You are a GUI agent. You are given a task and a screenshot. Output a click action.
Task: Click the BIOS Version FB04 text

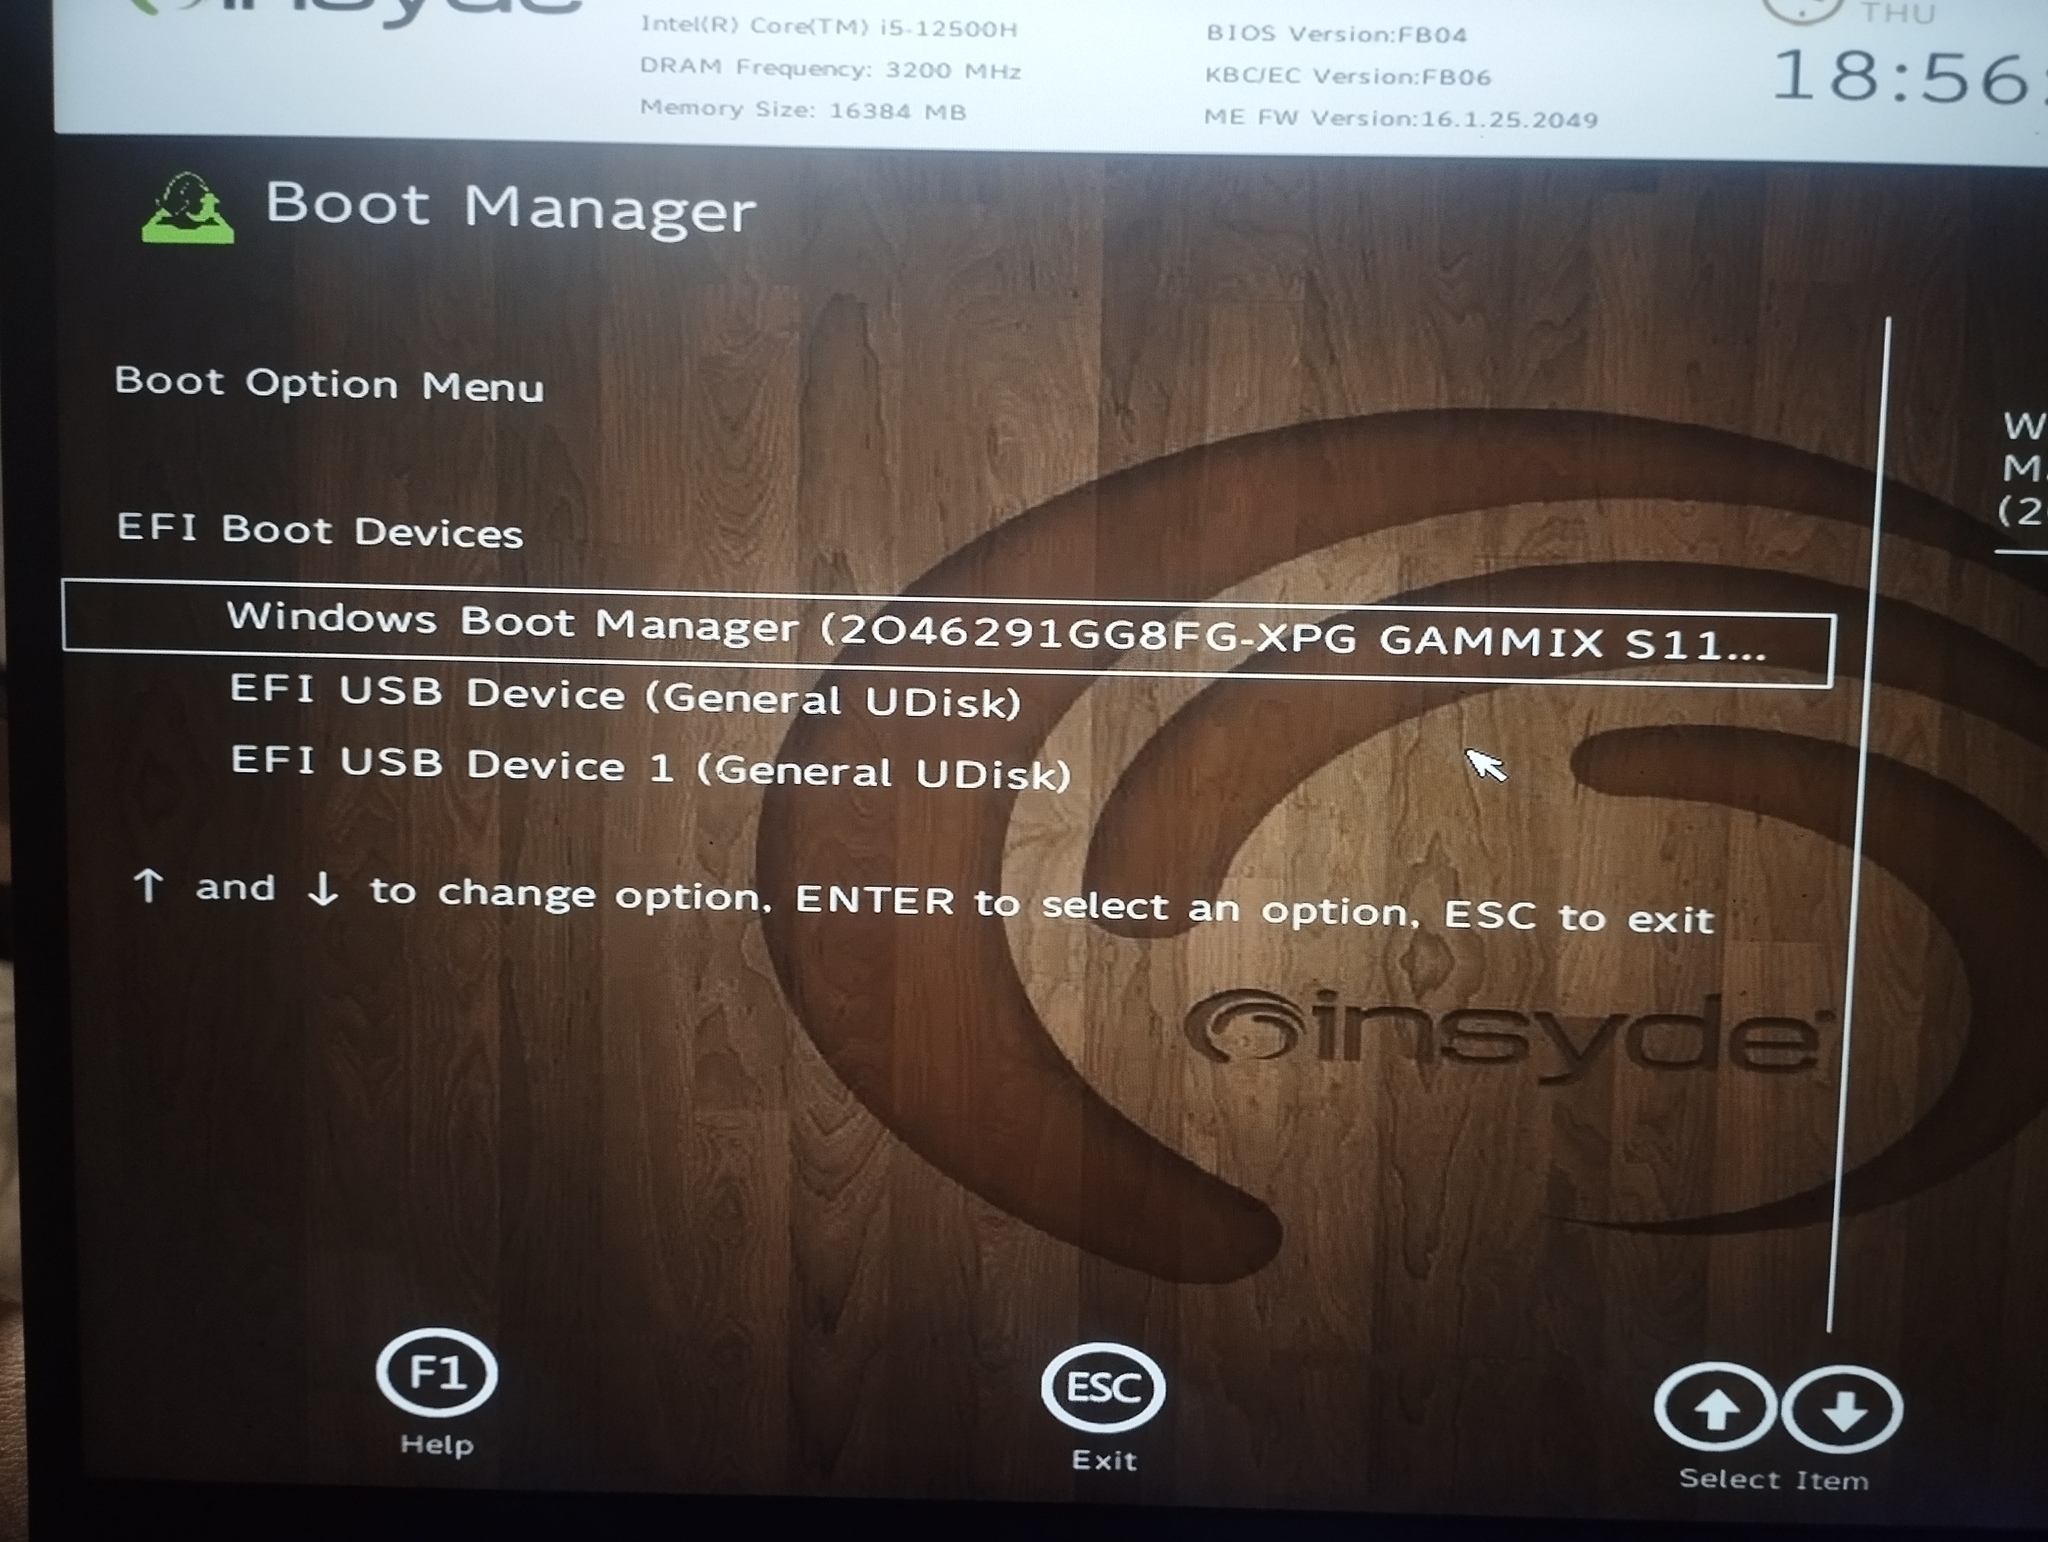coord(1337,34)
